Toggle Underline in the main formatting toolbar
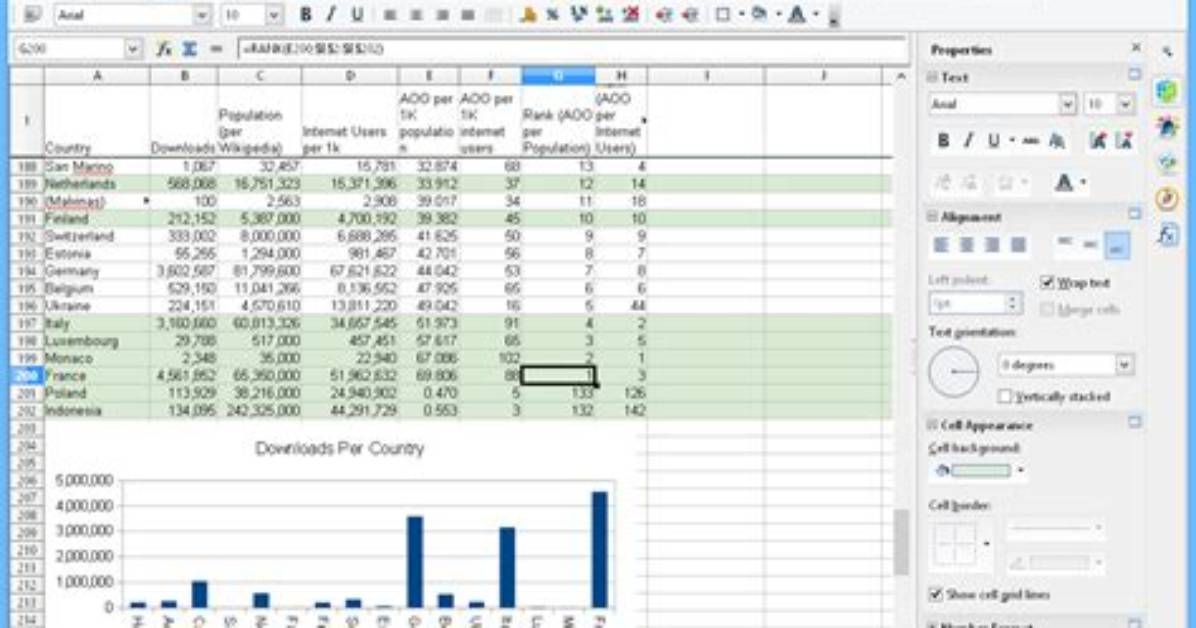This screenshot has width=1196, height=628. (x=357, y=14)
